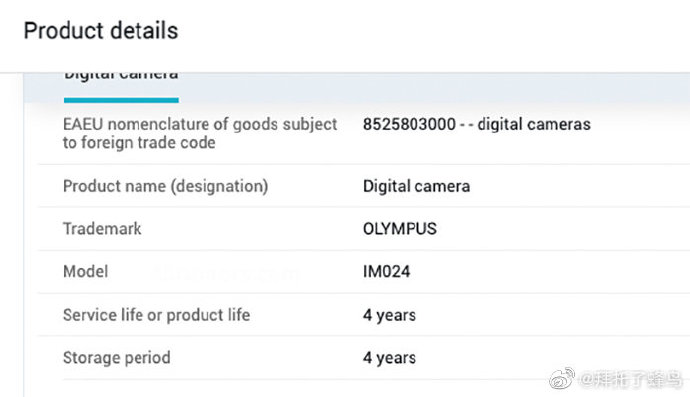Select the 4 years storage period value

(389, 358)
